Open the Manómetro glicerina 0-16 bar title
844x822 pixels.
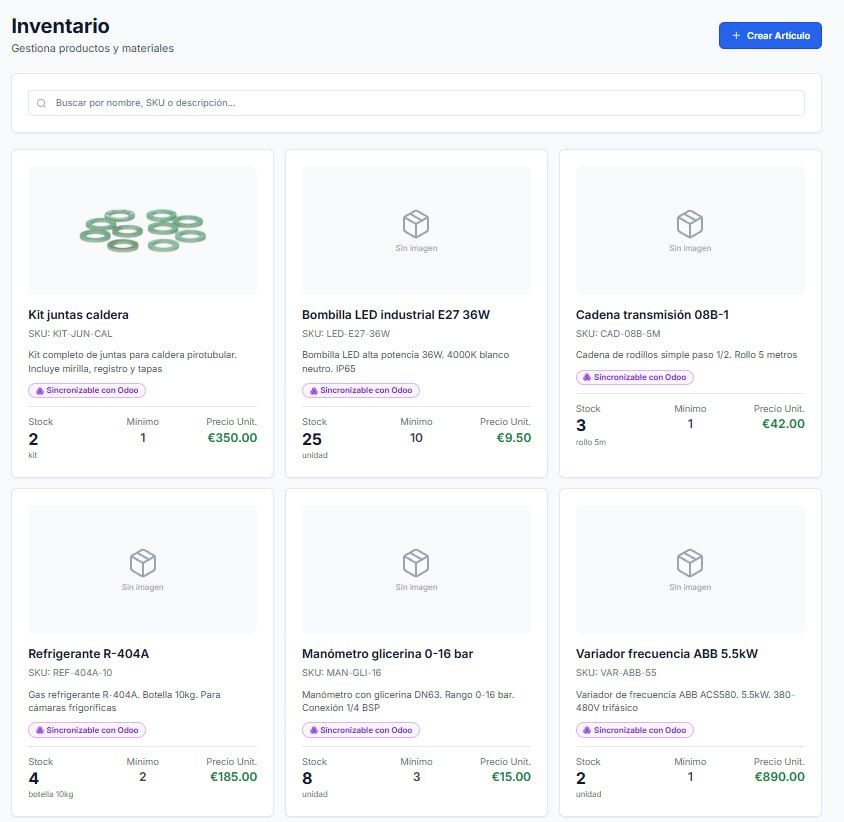388,654
